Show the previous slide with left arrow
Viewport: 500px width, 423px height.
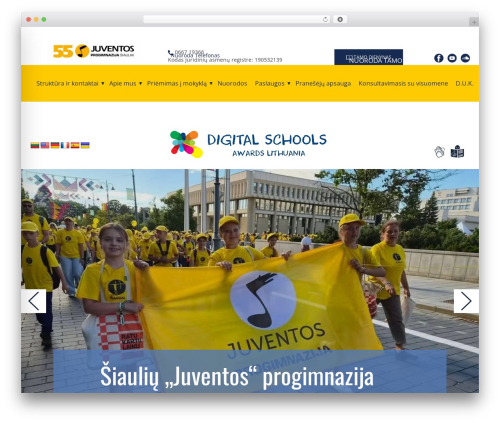(33, 301)
